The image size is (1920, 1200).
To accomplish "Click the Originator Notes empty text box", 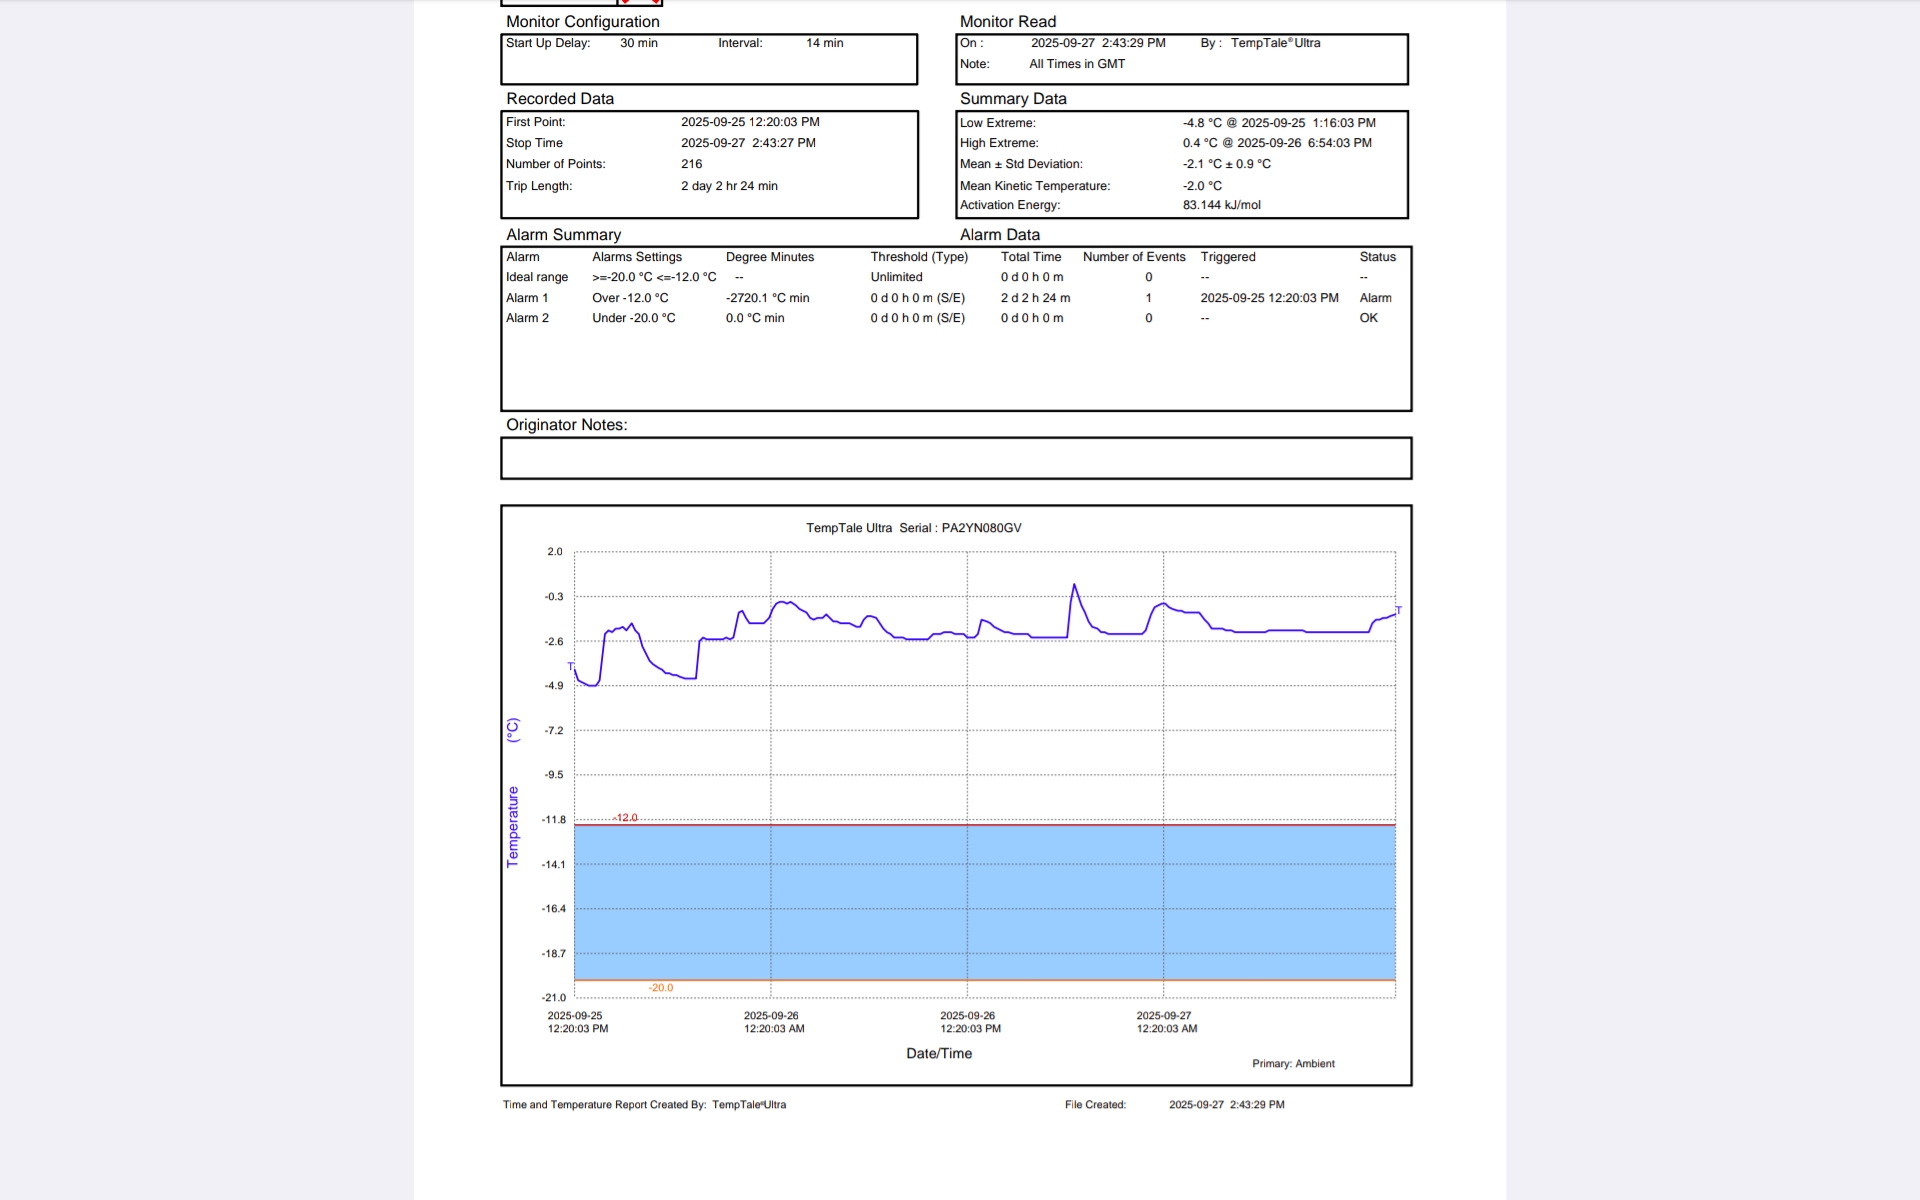I will pyautogui.click(x=955, y=458).
